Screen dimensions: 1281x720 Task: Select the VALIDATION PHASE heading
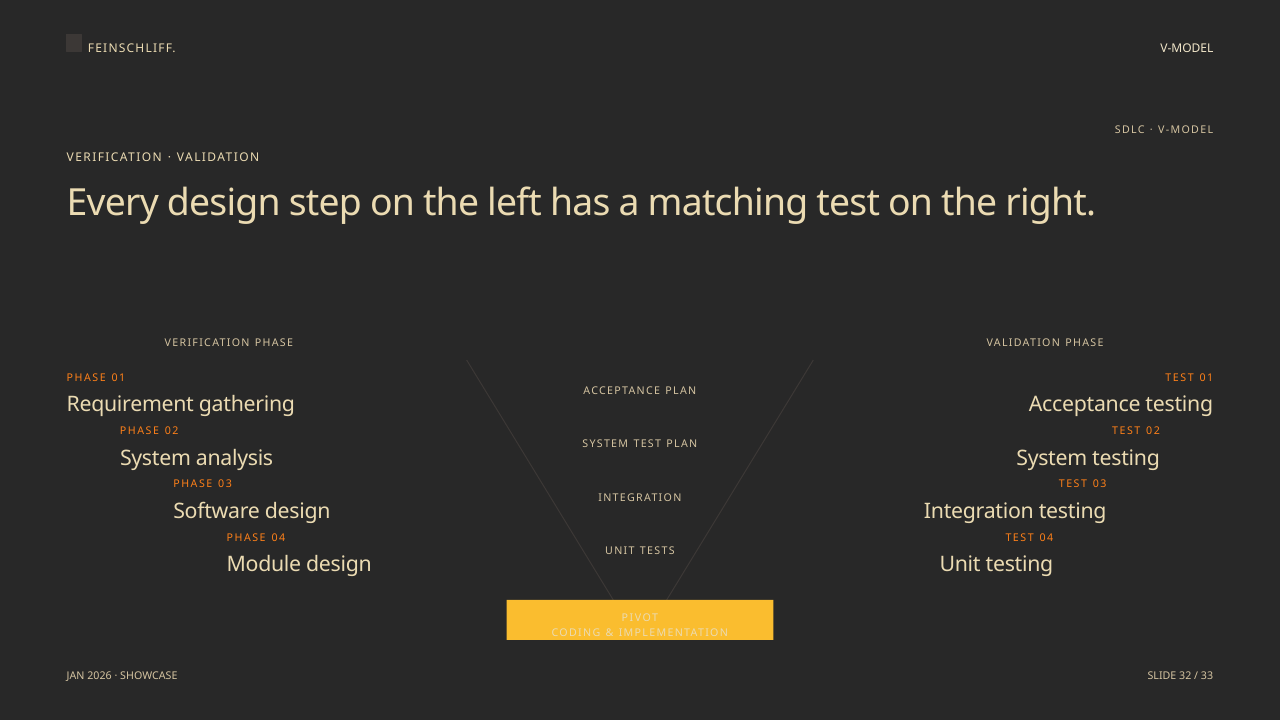[1045, 343]
